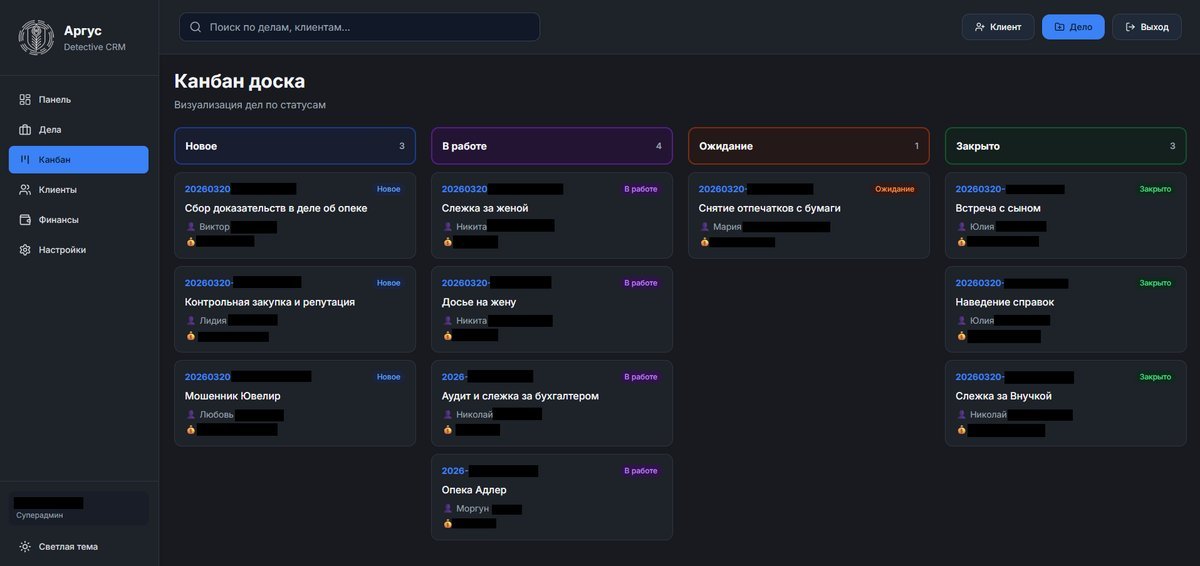Open the Канбан menu item
This screenshot has width=1200, height=566.
coord(78,160)
